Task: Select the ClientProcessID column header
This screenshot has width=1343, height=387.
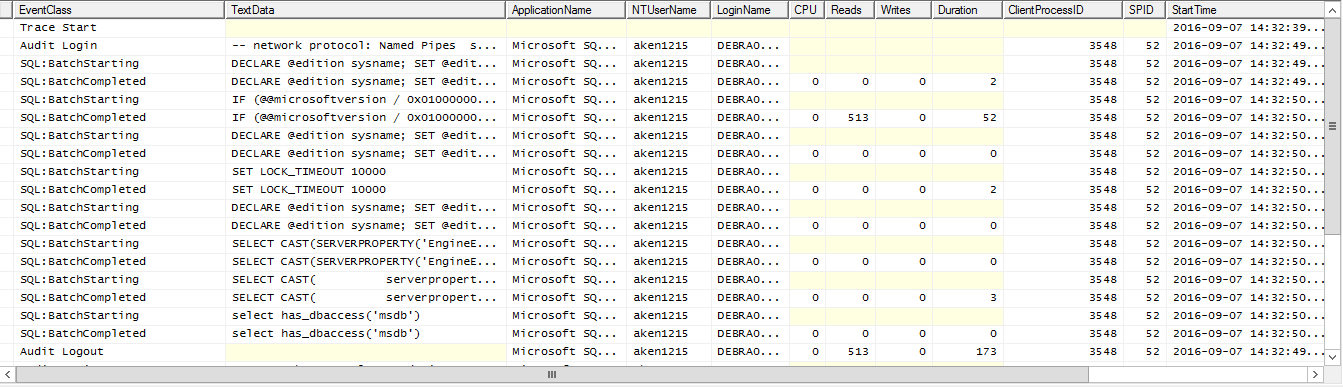Action: pos(1064,9)
